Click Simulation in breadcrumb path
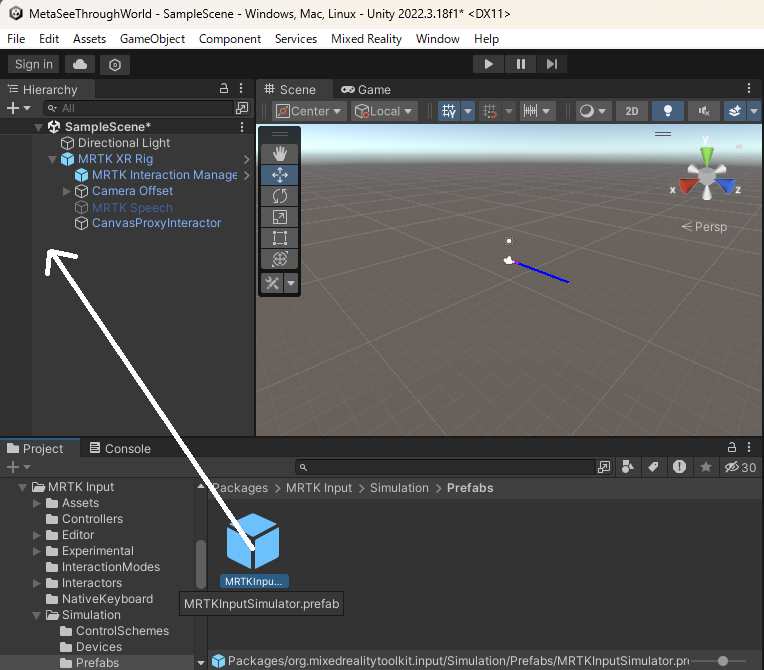 399,488
